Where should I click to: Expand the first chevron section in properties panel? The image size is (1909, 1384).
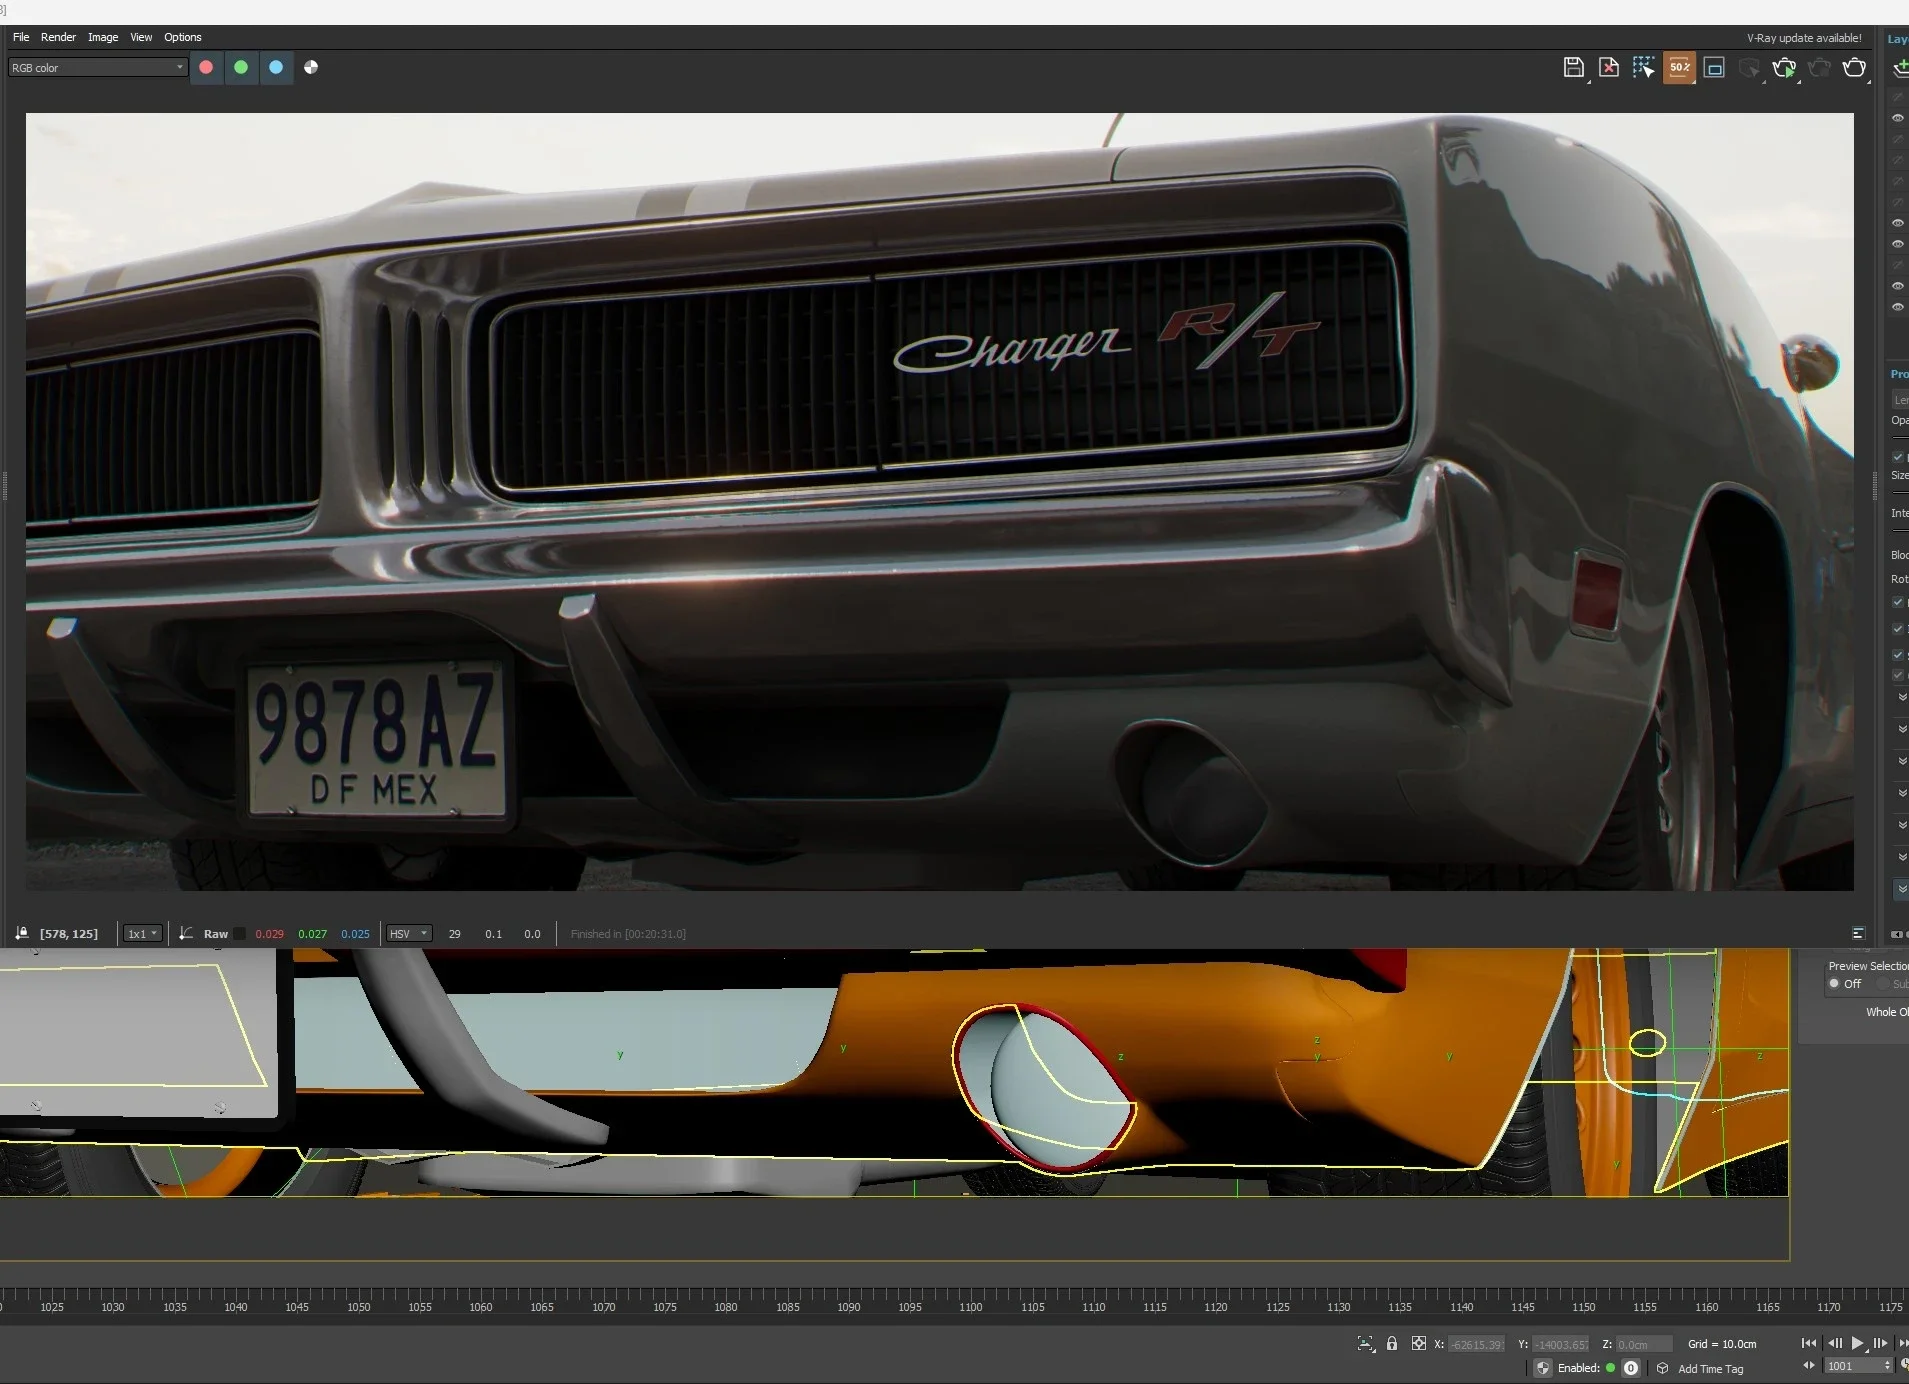[1902, 697]
